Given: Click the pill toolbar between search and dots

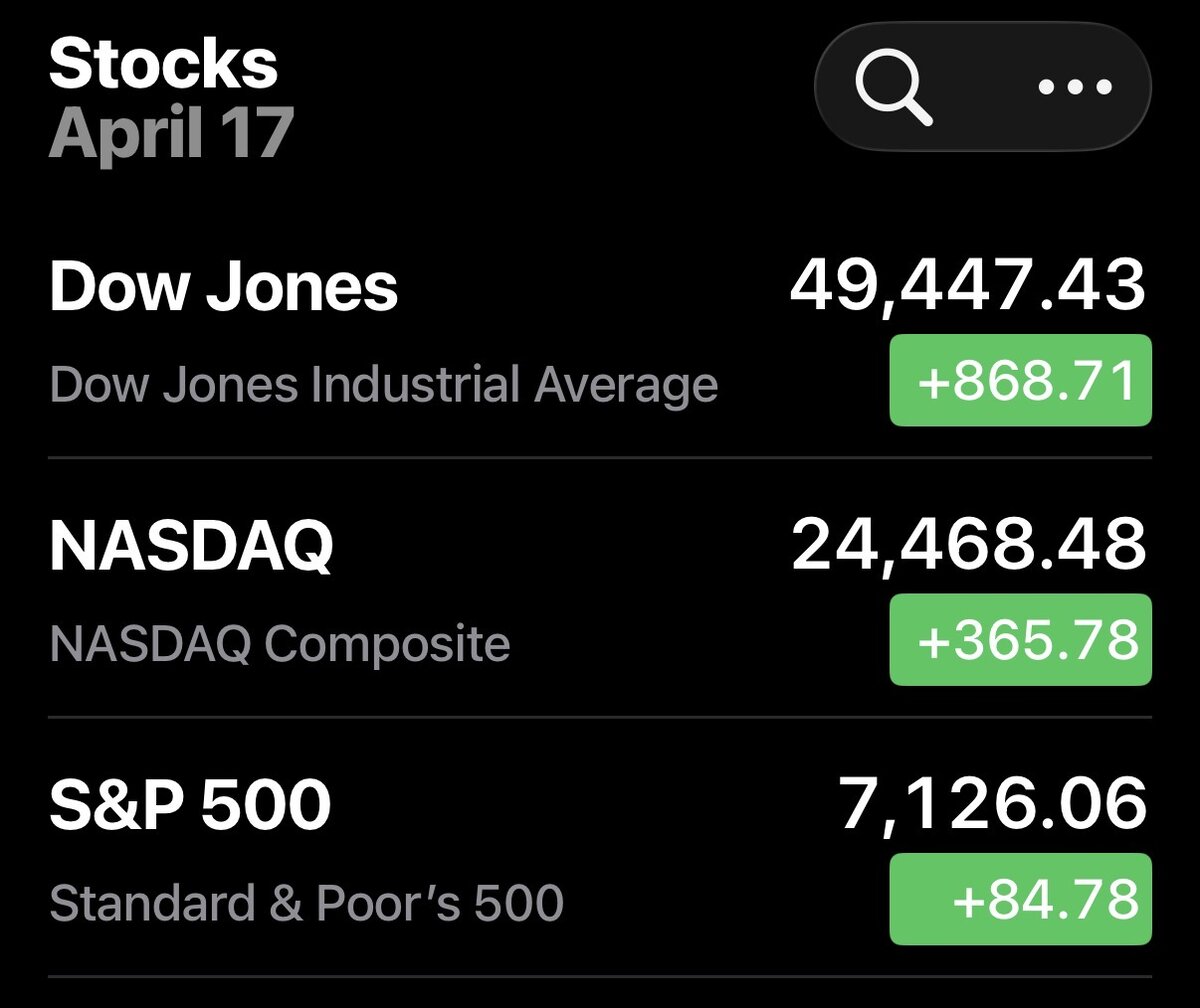Looking at the screenshot, I should coord(985,87).
